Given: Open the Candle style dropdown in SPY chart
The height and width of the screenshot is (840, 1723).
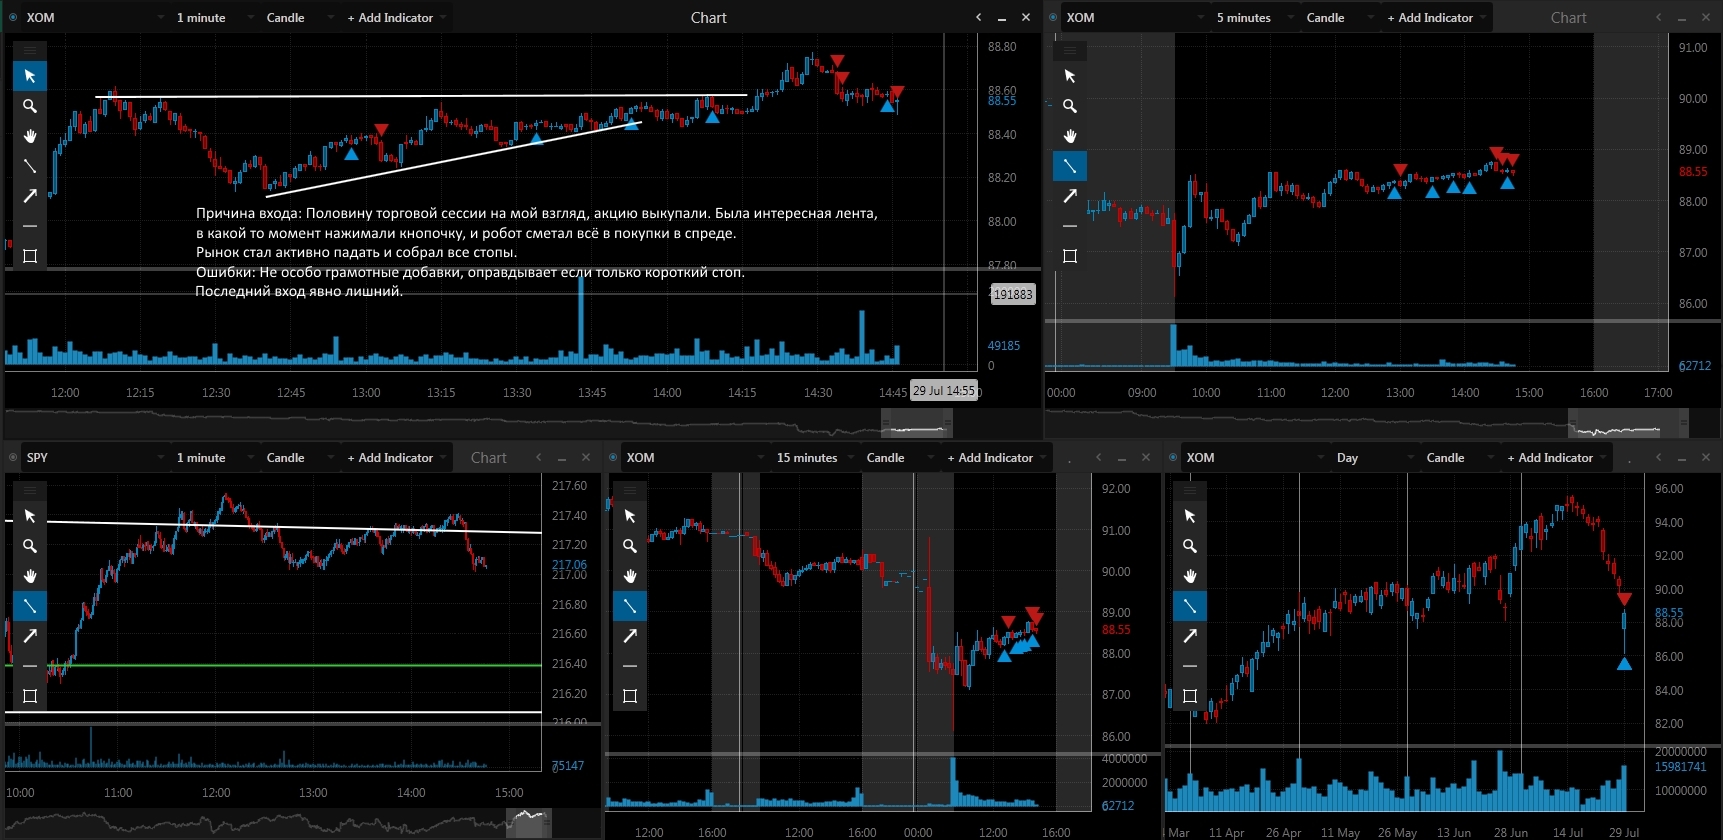Looking at the screenshot, I should pyautogui.click(x=299, y=457).
